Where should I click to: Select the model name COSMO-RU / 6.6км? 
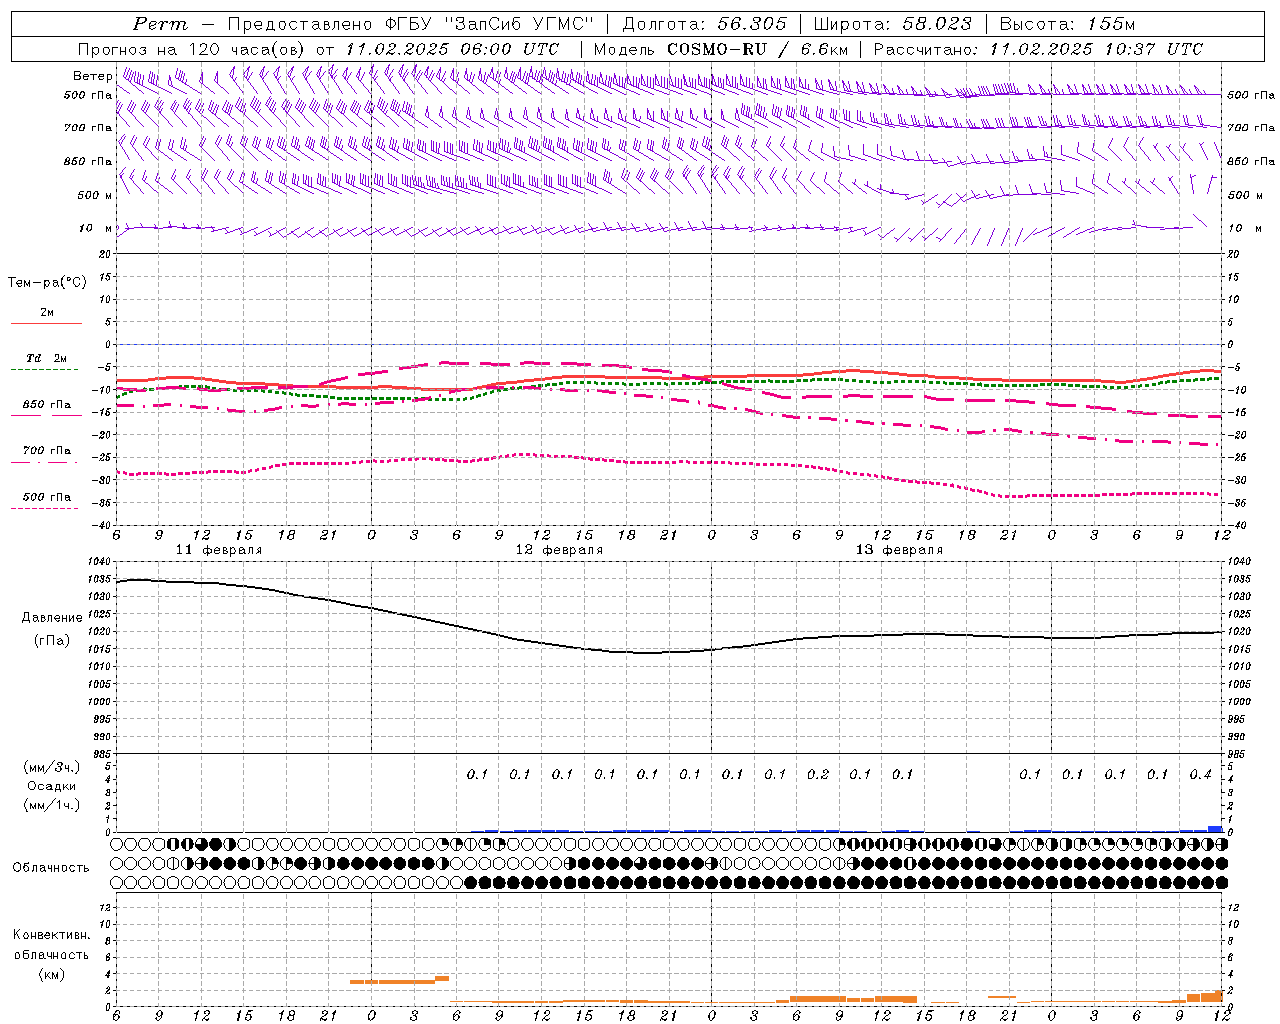tap(757, 49)
